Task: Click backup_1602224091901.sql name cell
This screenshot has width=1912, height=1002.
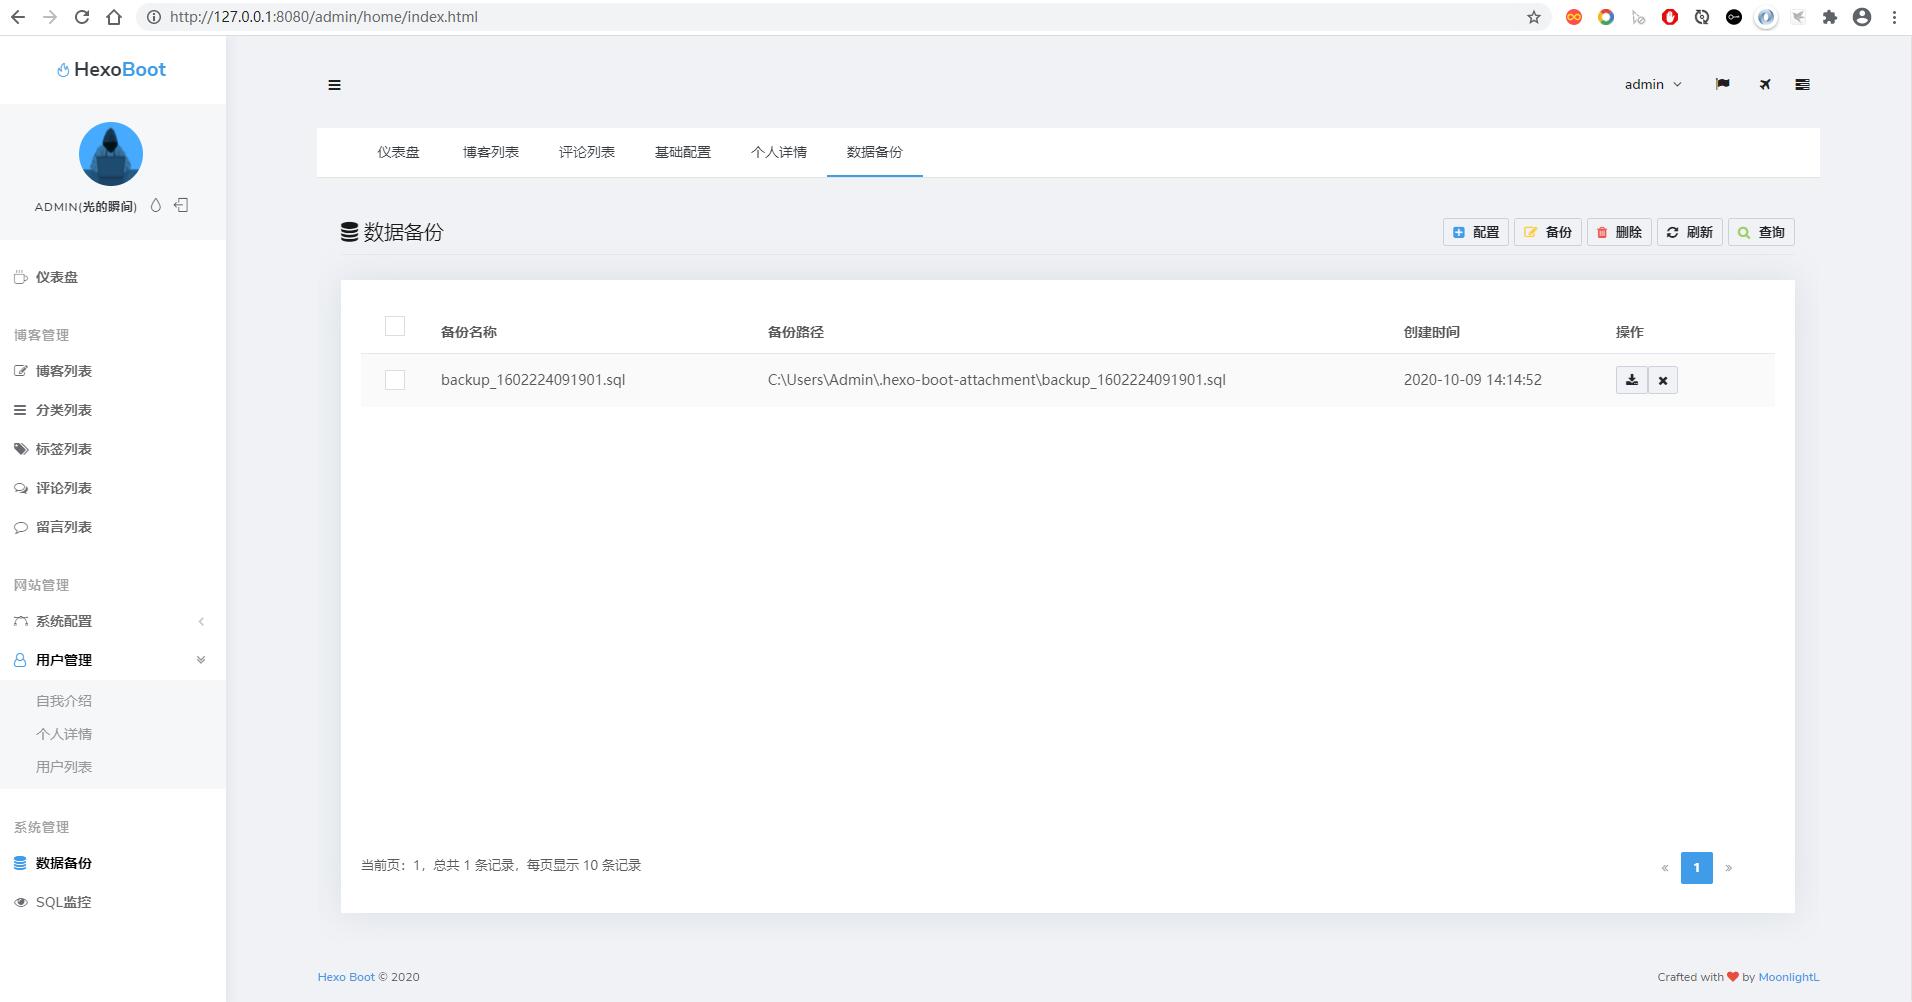Action: coord(533,380)
